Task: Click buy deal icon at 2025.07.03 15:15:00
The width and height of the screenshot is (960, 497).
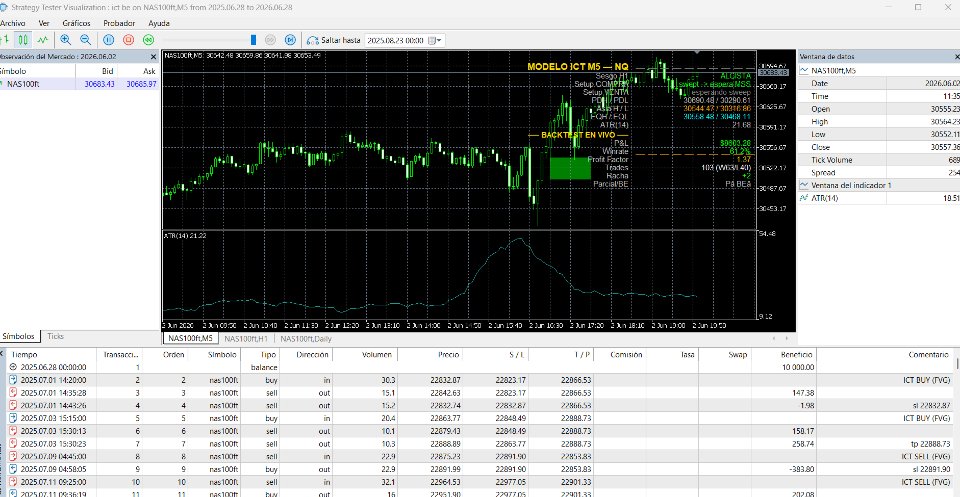Action: point(13,418)
